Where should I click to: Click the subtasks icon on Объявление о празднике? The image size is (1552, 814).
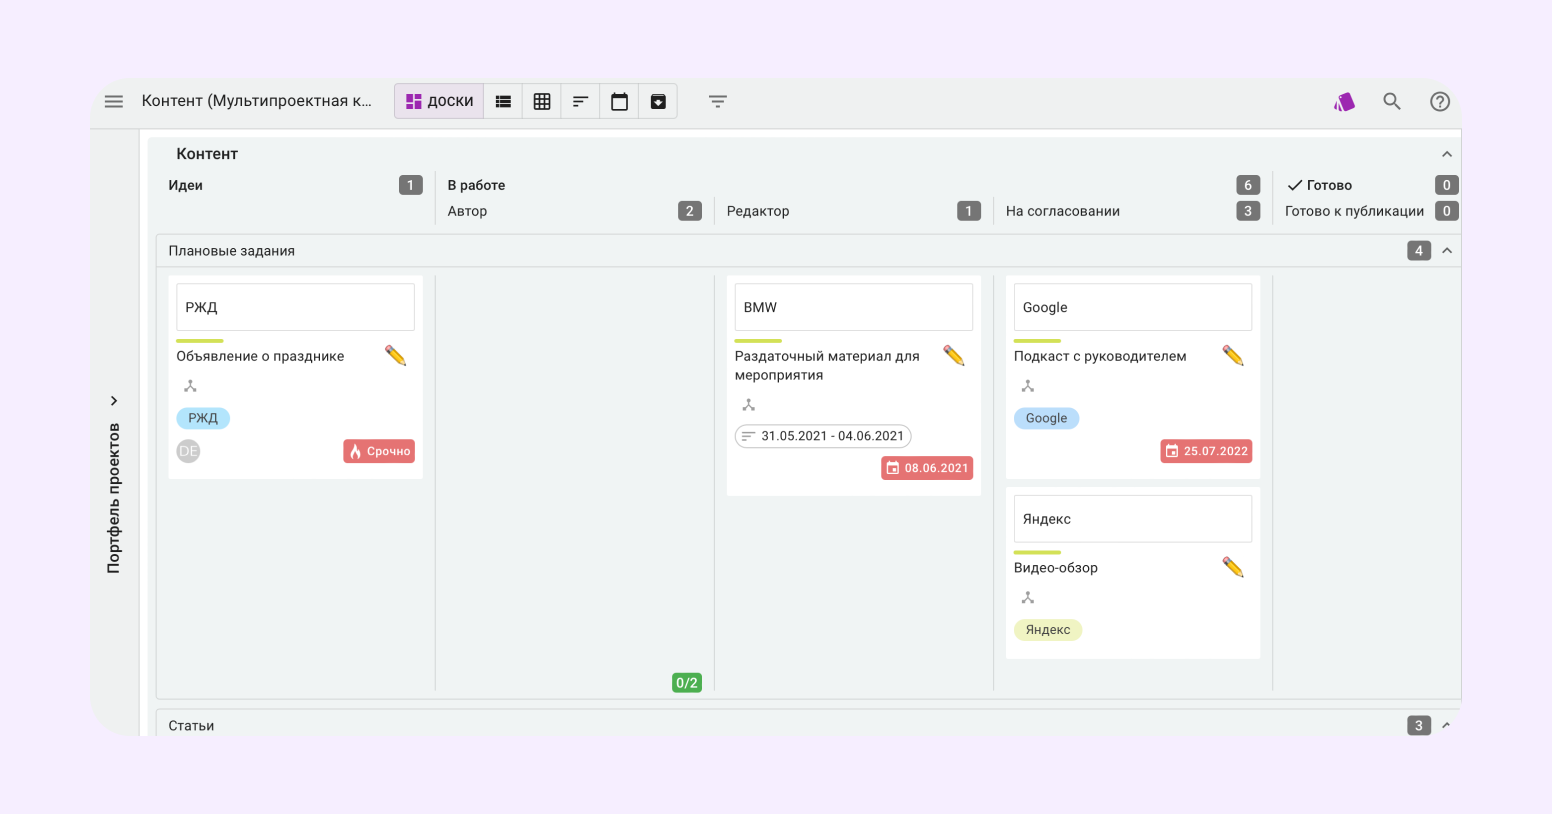pyautogui.click(x=190, y=386)
